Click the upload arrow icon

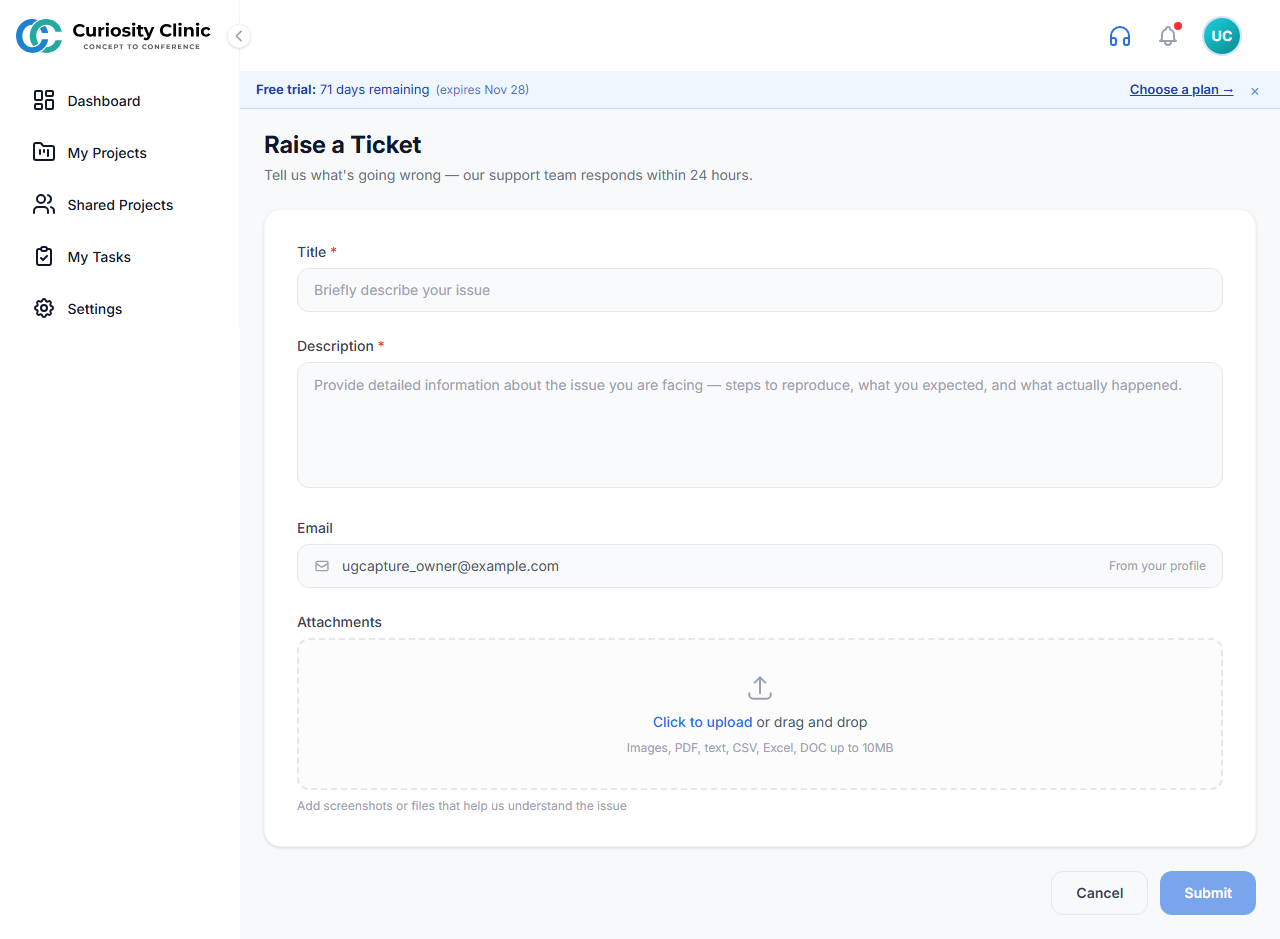(760, 688)
